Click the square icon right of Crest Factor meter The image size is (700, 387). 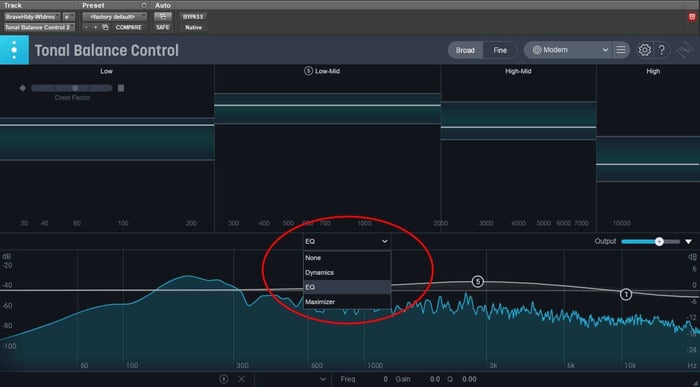pos(121,88)
